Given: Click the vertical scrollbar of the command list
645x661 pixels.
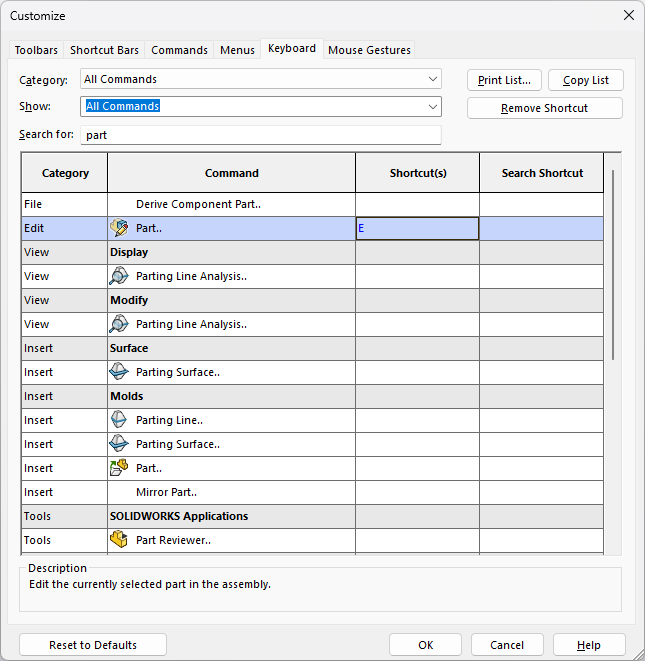Looking at the screenshot, I should point(613,265).
